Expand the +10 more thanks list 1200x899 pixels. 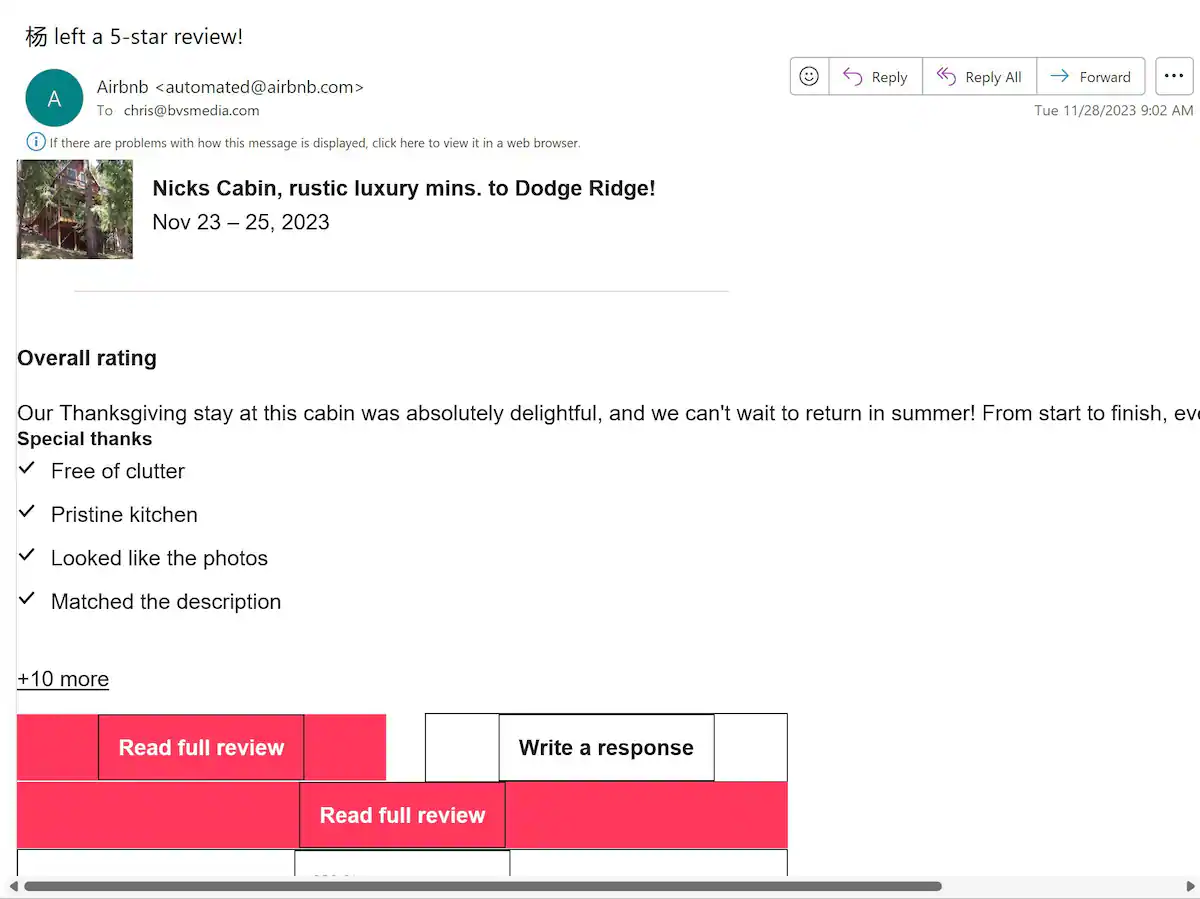(63, 679)
